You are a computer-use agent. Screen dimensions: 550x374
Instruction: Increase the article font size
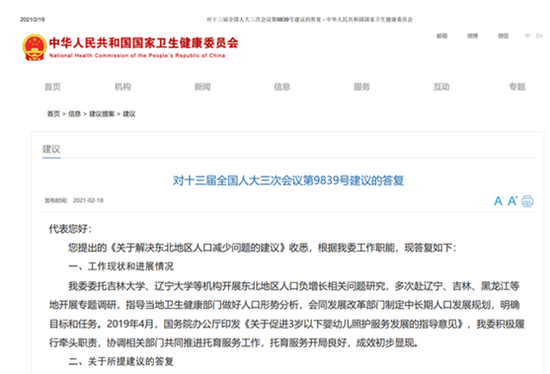pyautogui.click(x=512, y=201)
